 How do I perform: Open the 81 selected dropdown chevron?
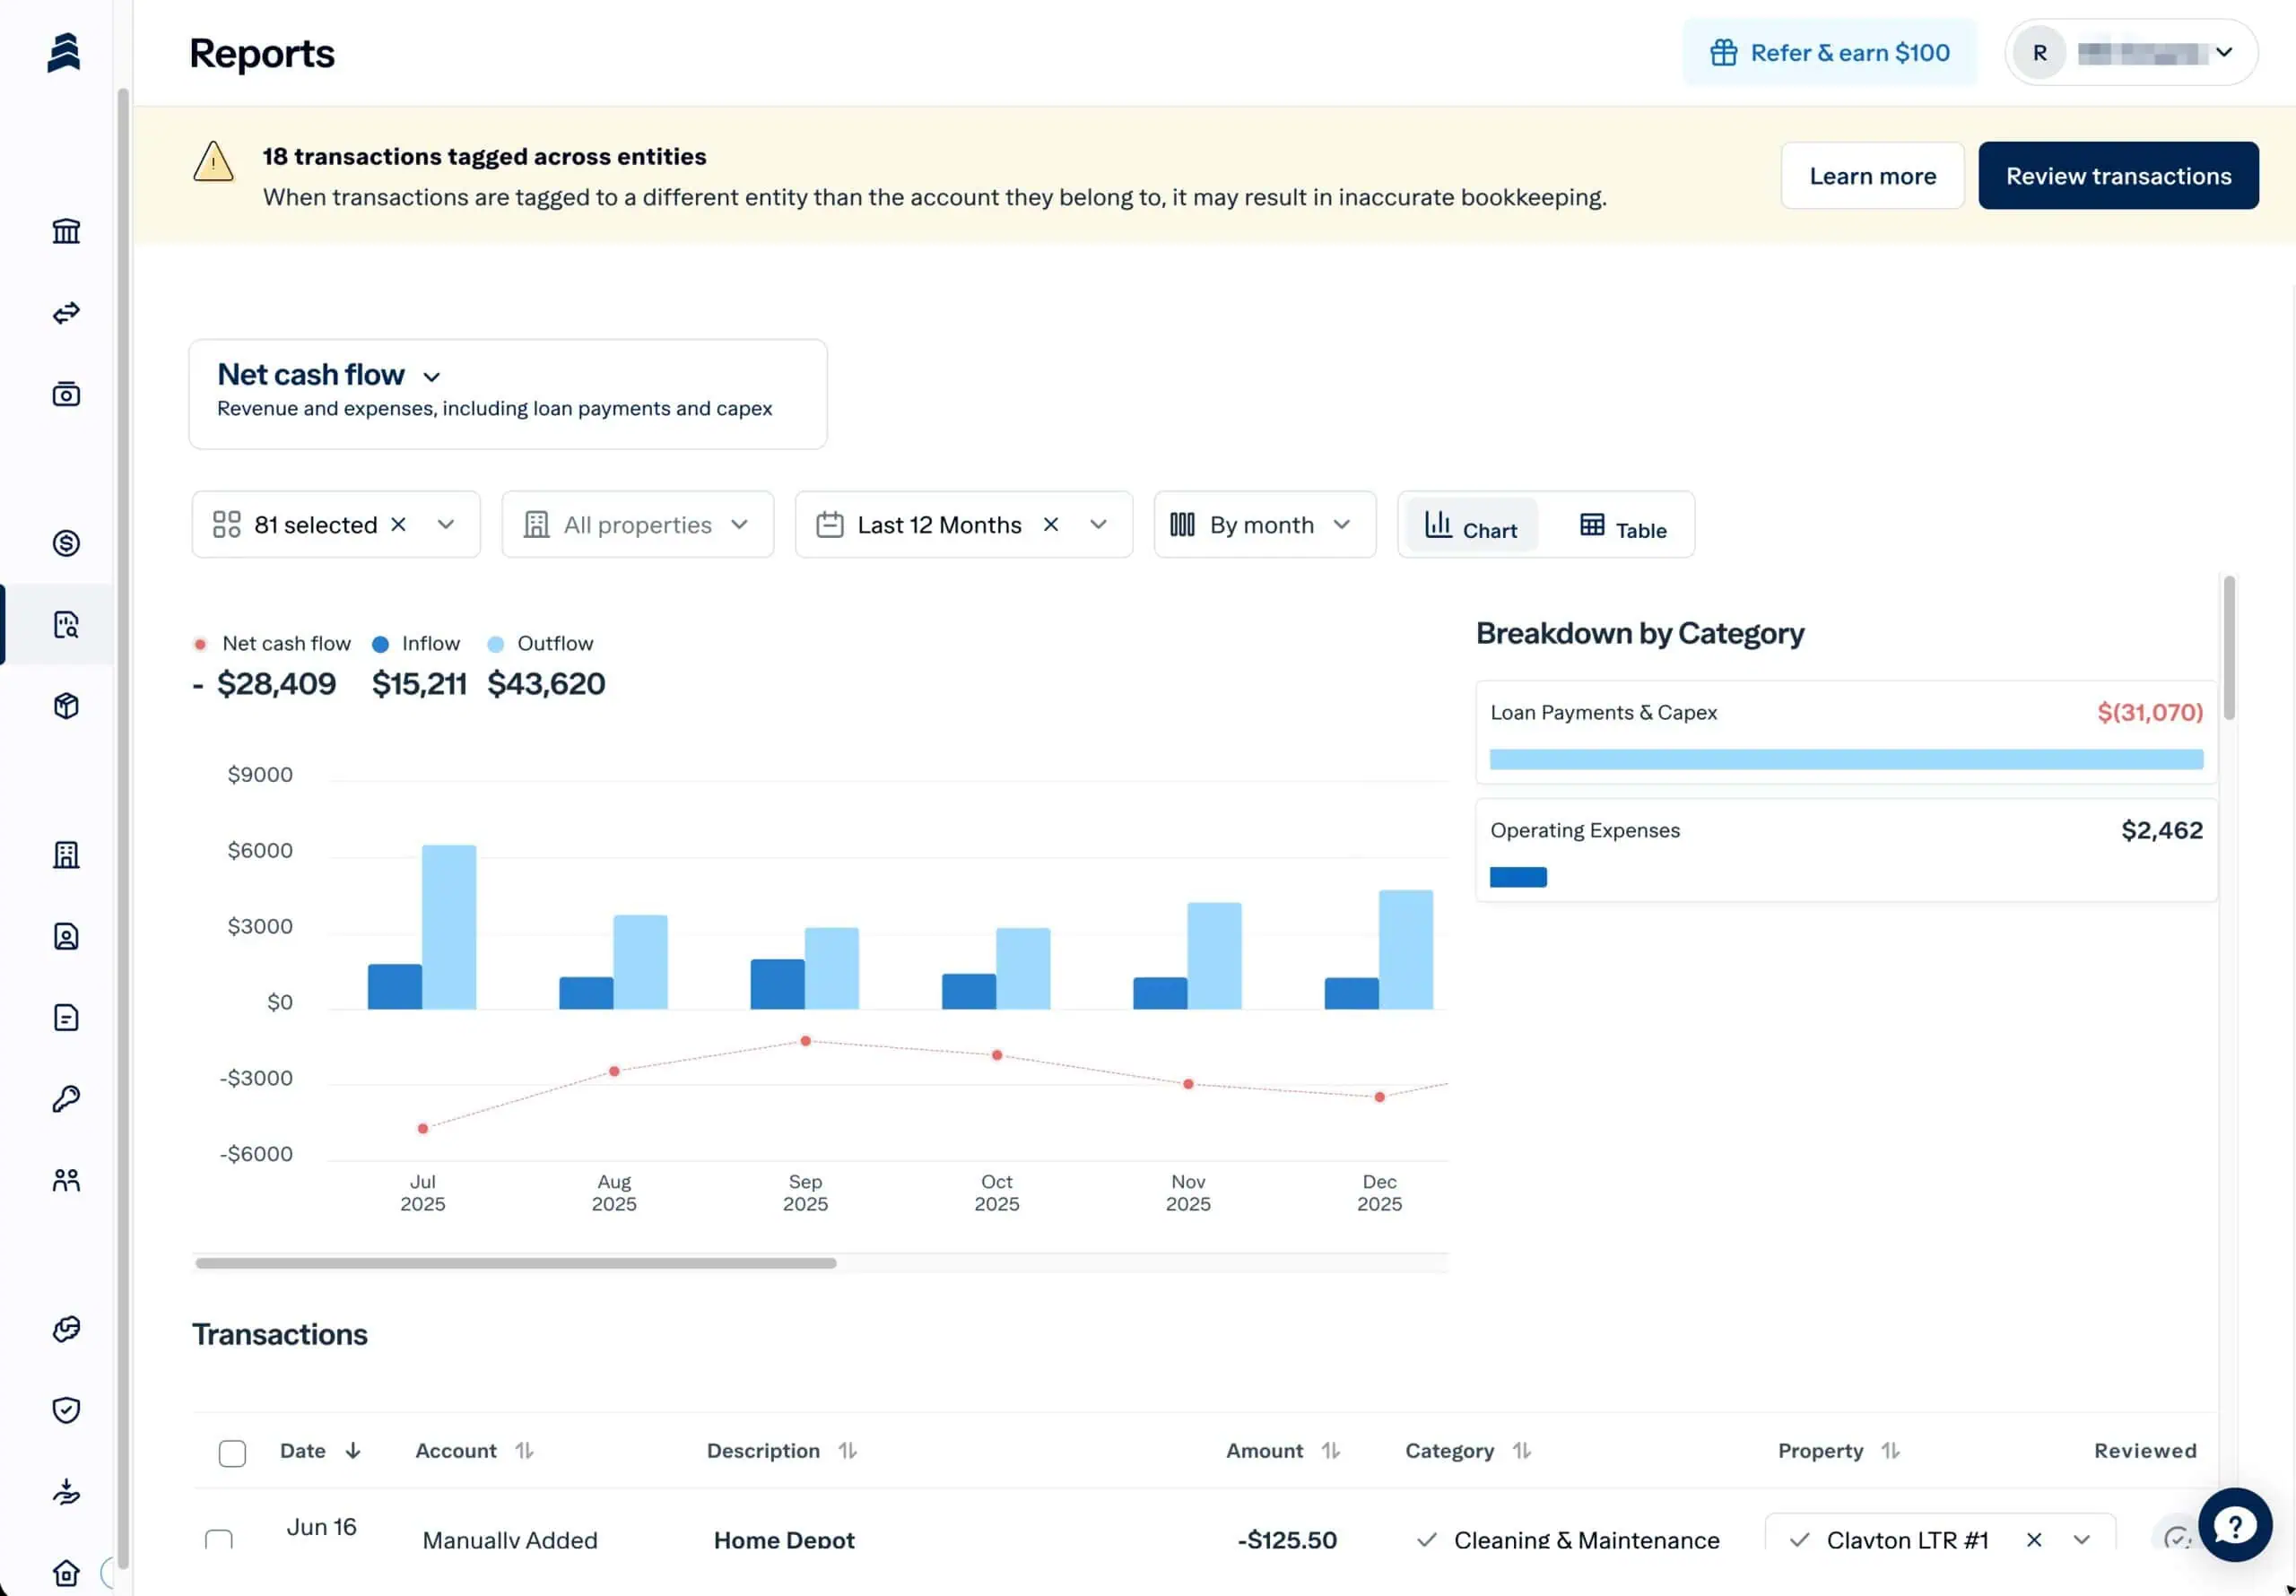click(x=446, y=524)
